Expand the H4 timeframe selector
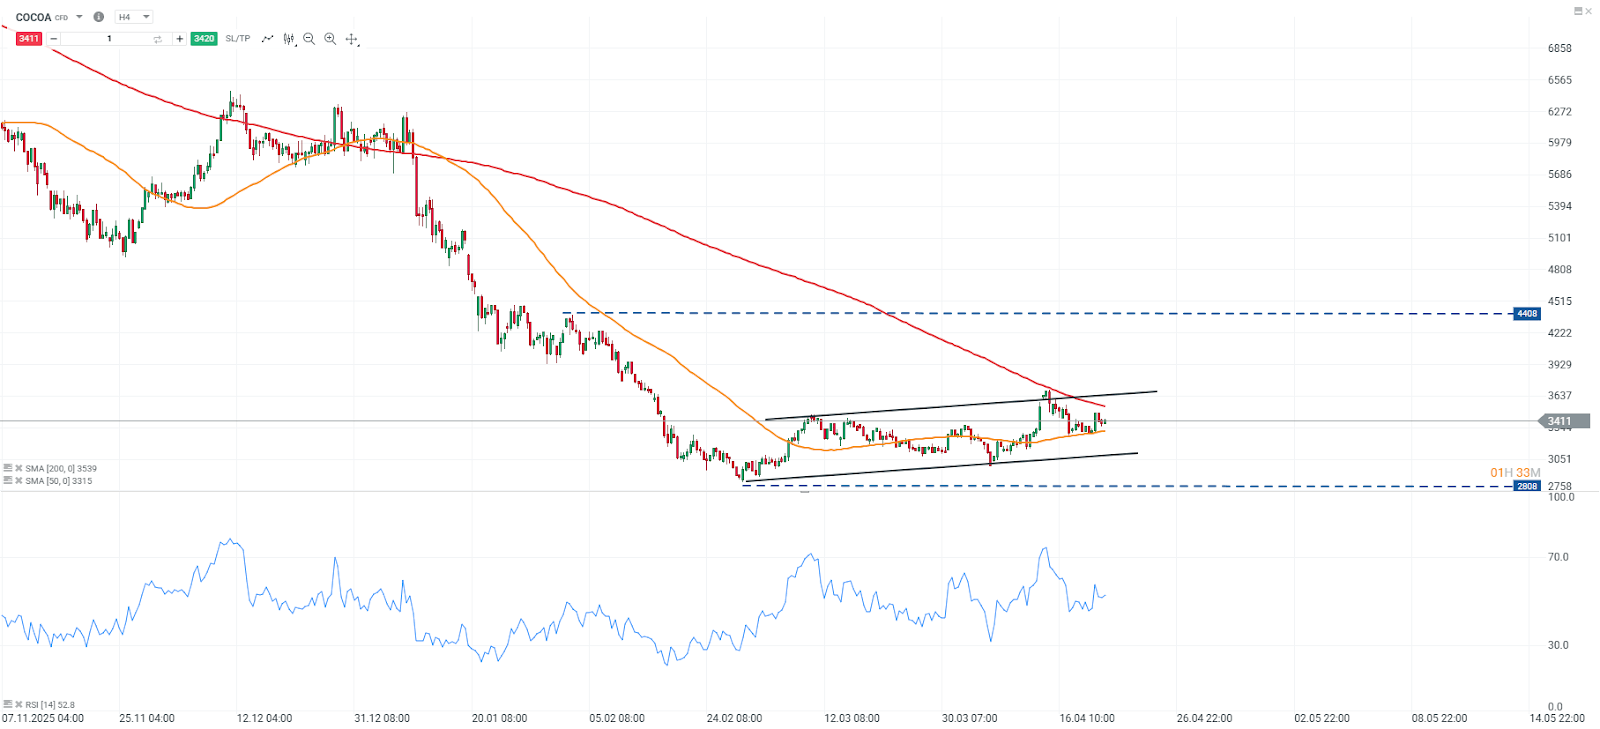The height and width of the screenshot is (729, 1600). [x=134, y=17]
